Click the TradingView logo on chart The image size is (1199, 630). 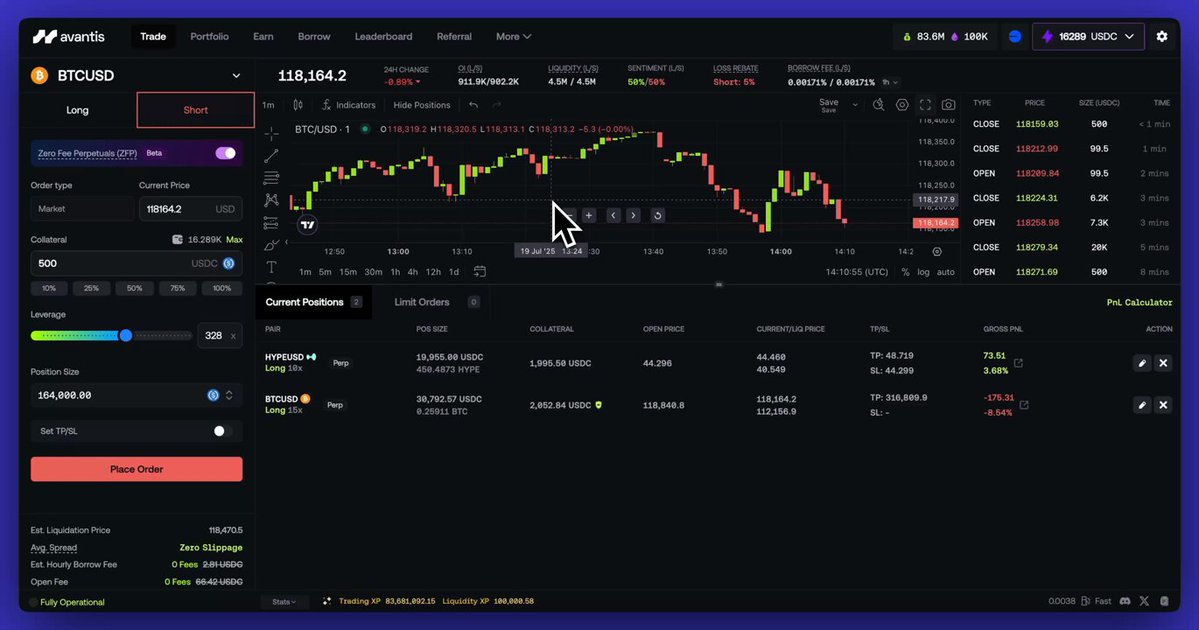(x=307, y=225)
